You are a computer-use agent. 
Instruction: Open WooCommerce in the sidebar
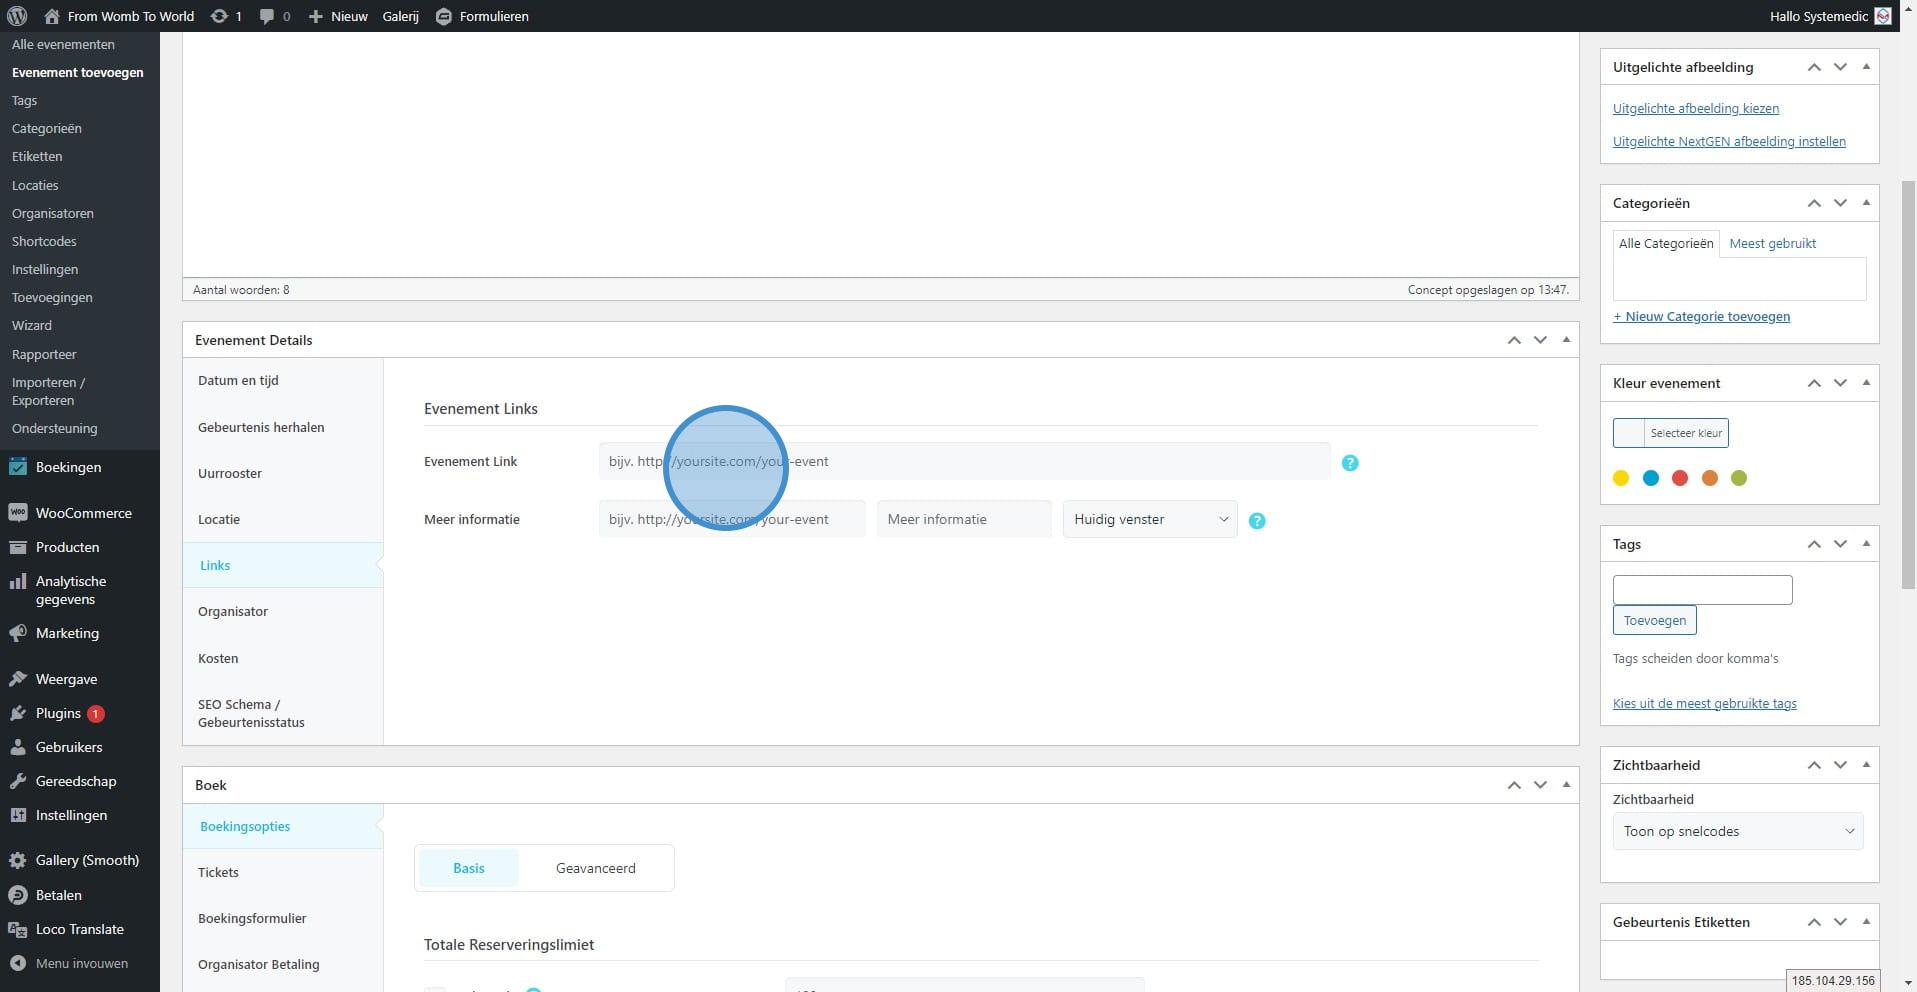click(83, 513)
